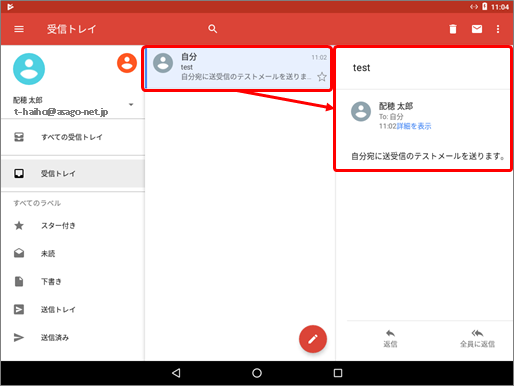This screenshot has height=386, width=514.
Task: Click the email subject test in reading pane
Action: [x=361, y=68]
